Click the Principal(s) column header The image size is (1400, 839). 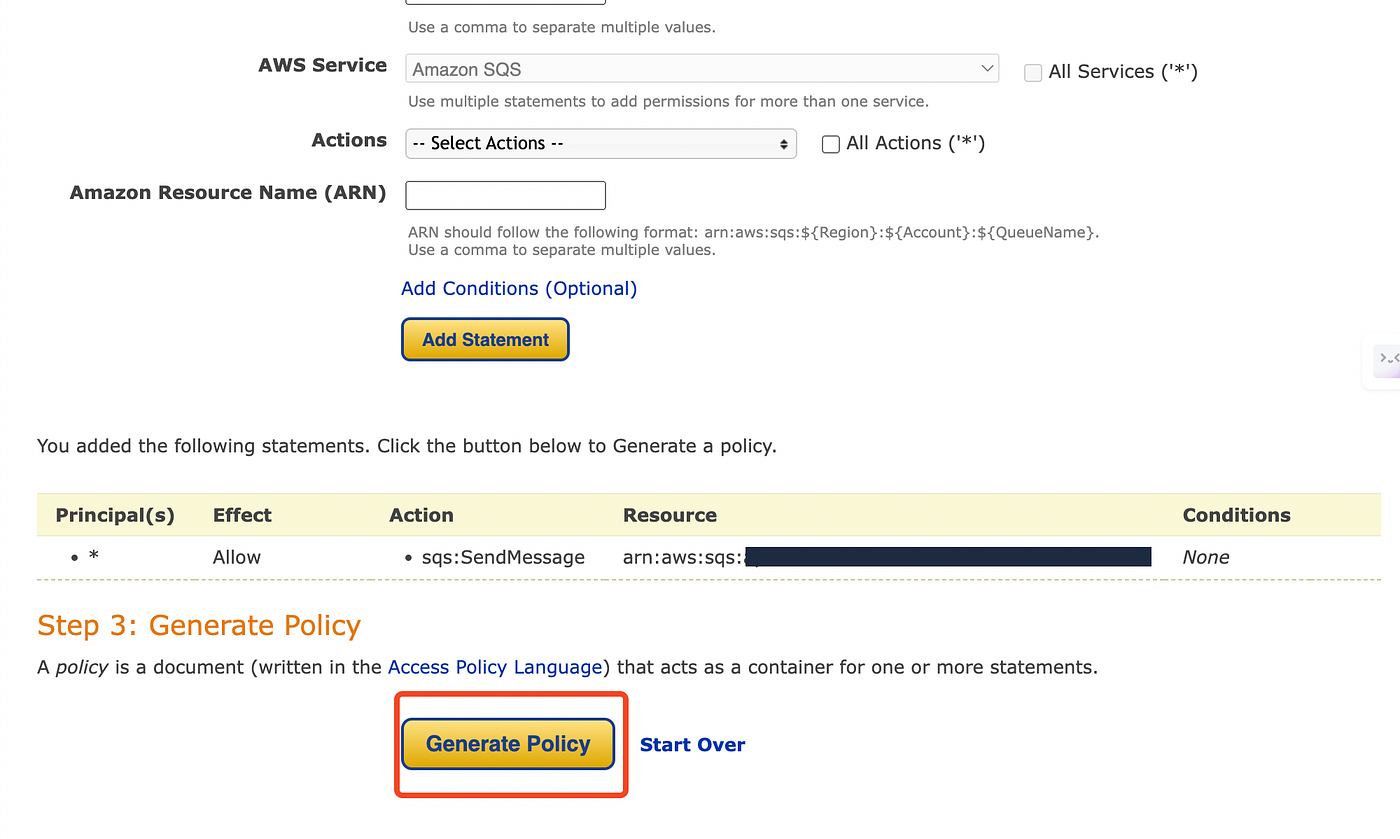click(x=115, y=515)
